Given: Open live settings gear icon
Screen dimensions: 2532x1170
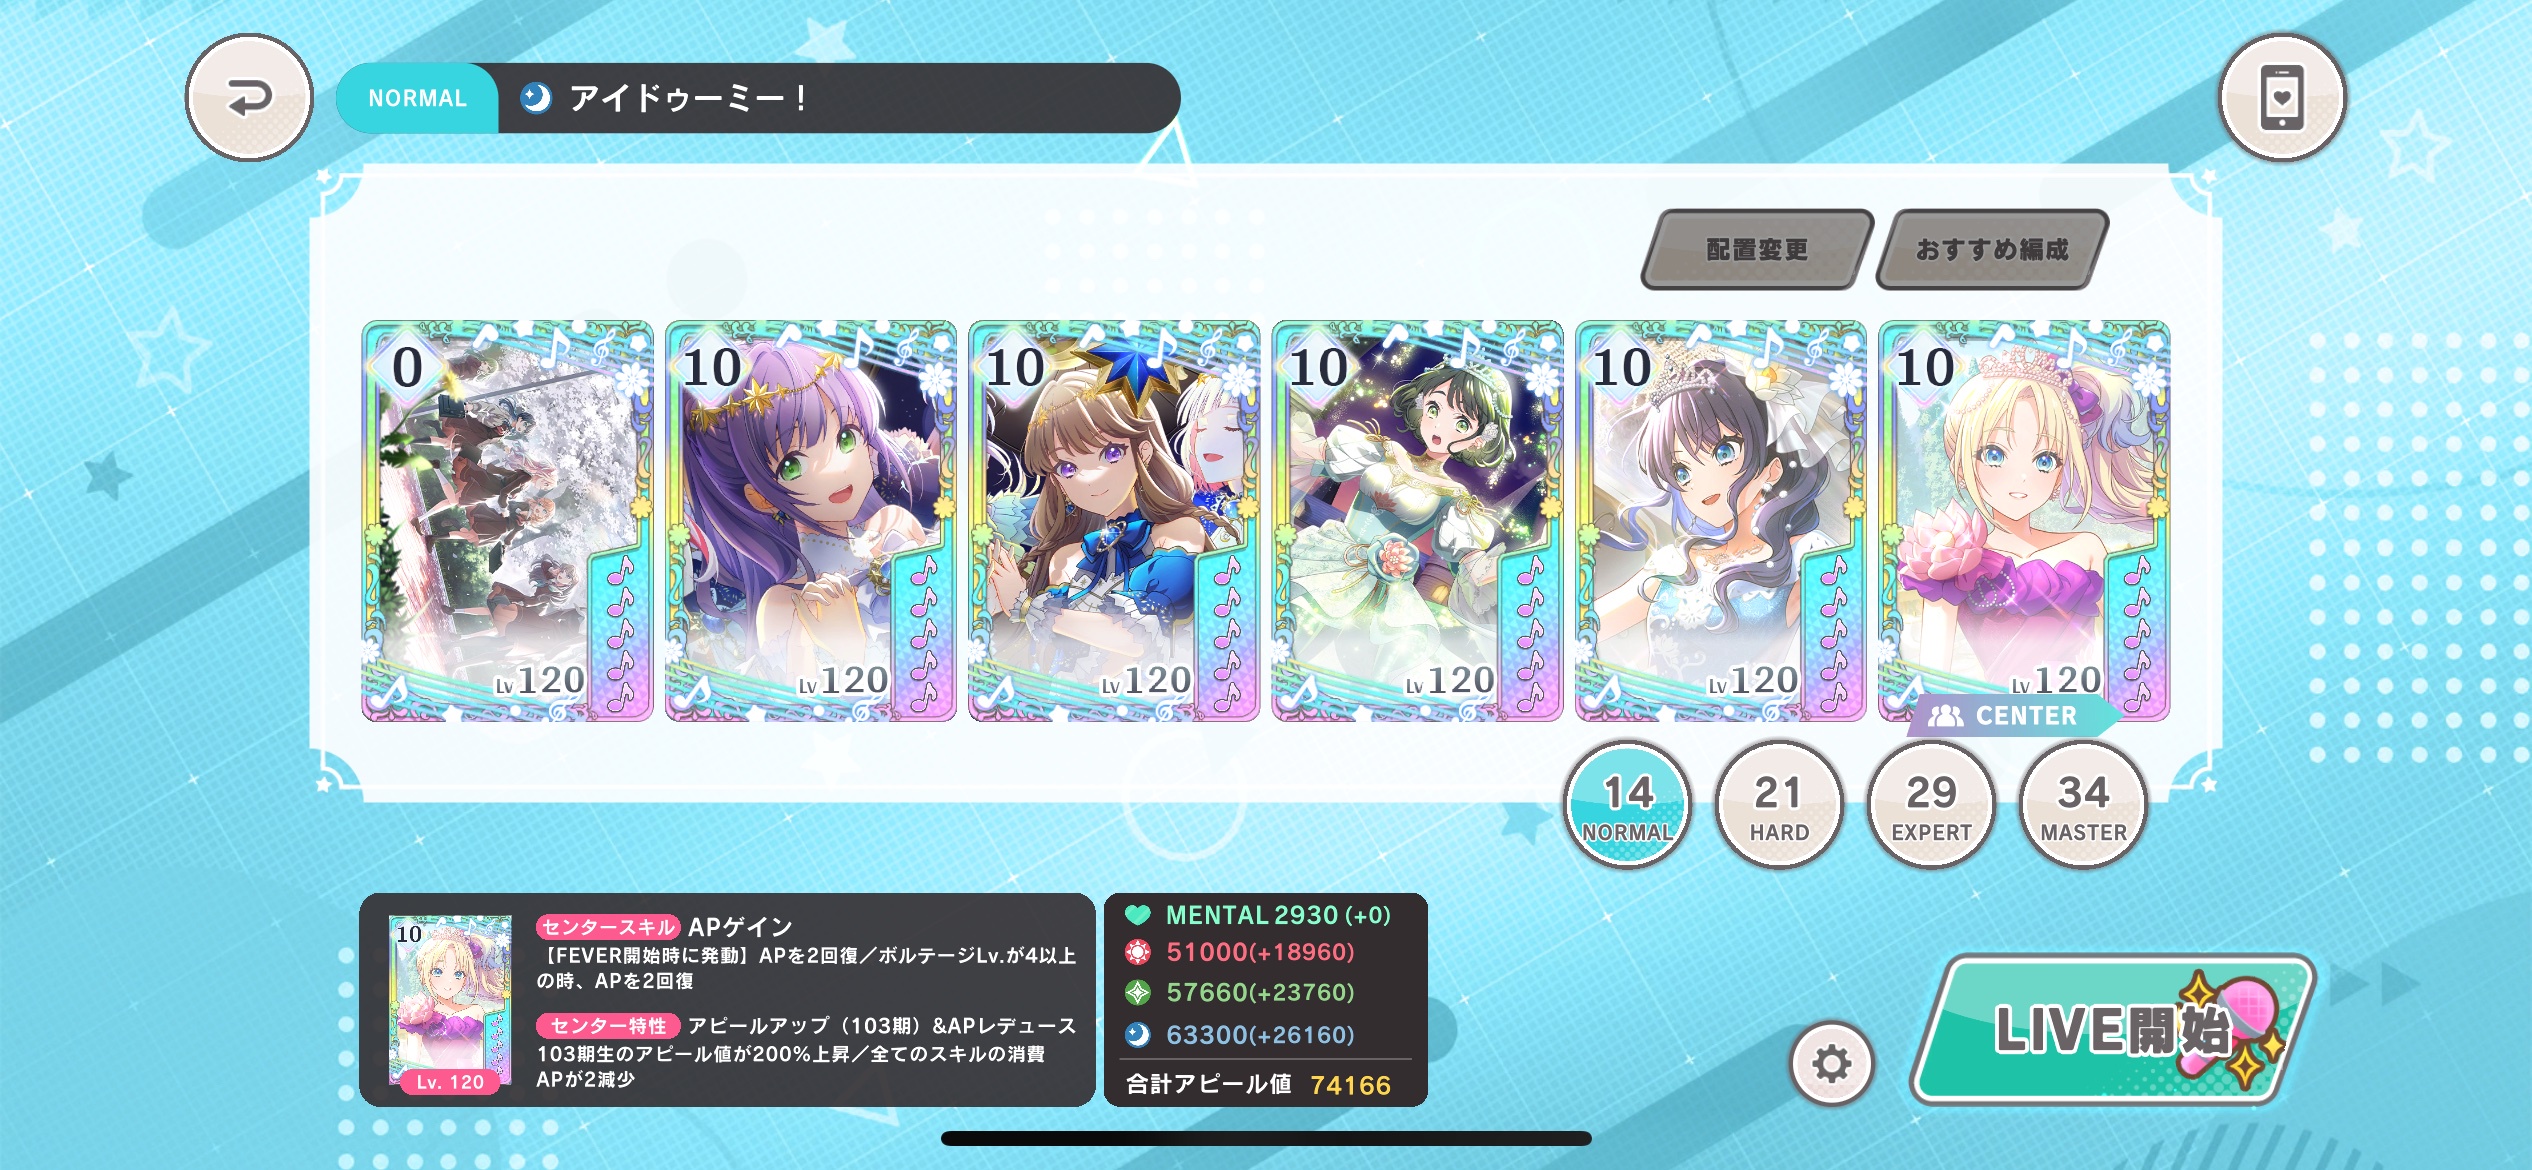Looking at the screenshot, I should 1831,1063.
